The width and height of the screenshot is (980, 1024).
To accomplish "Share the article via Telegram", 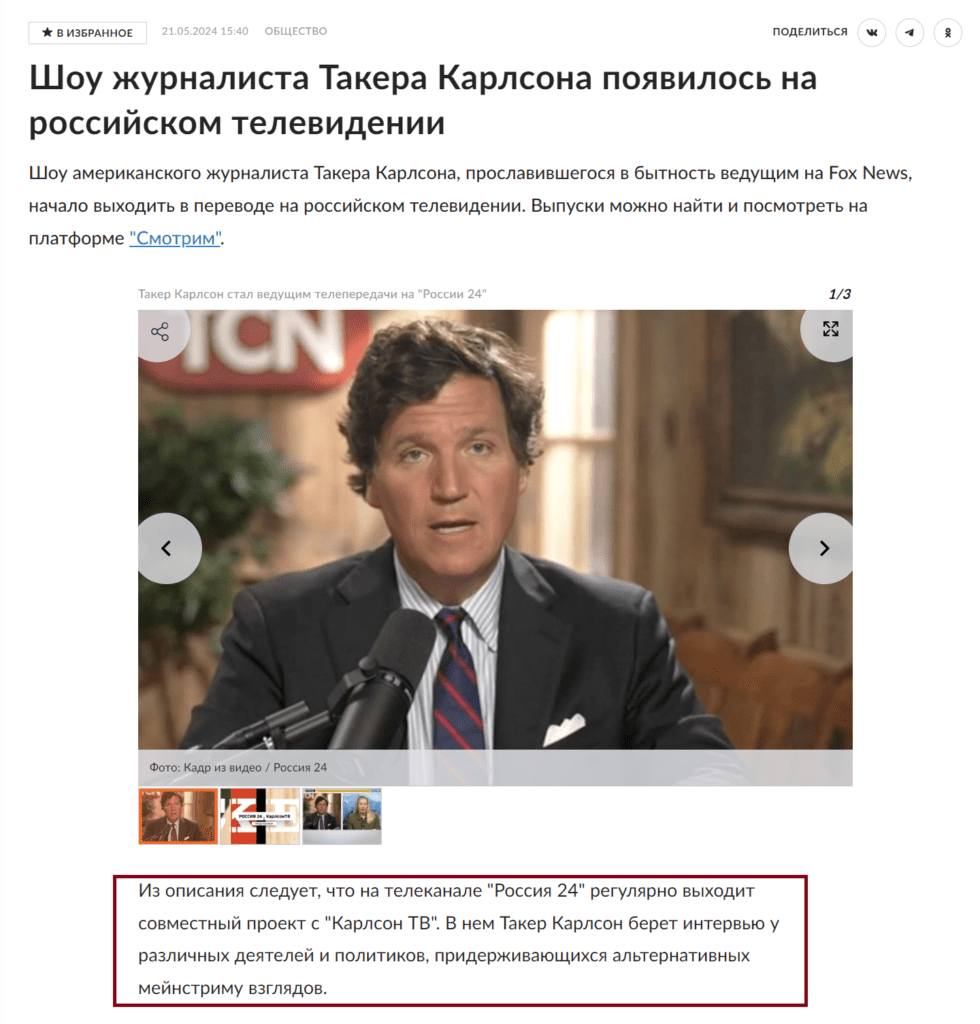I will pos(909,32).
